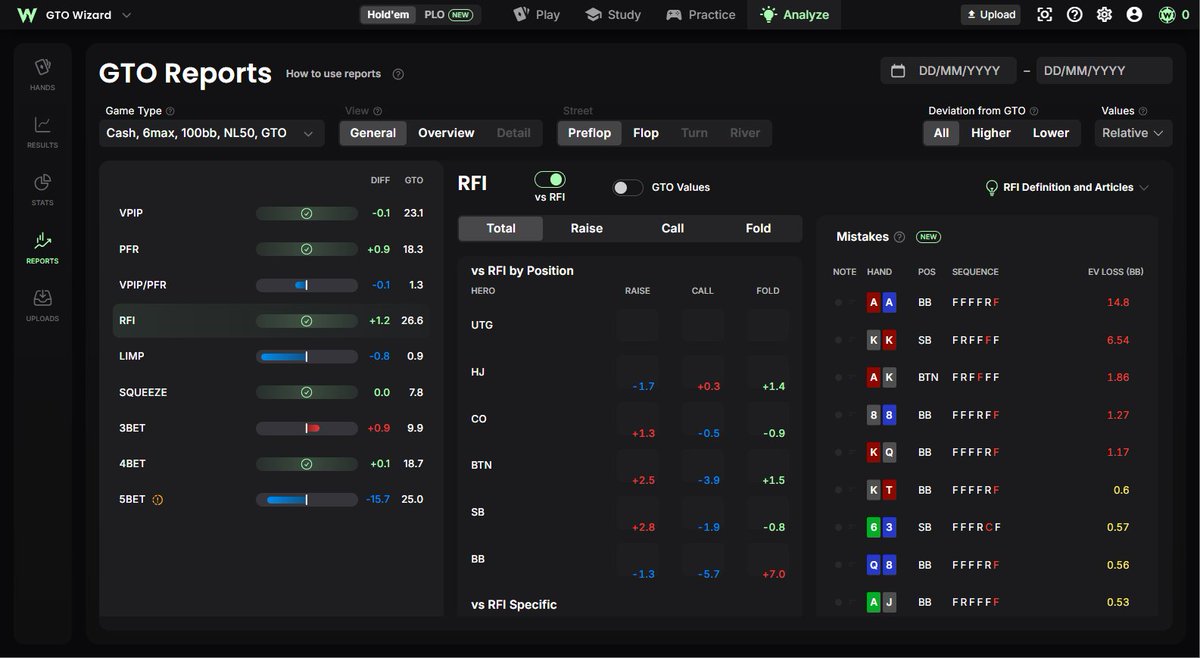Viewport: 1200px width, 658px height.
Task: Expand RFI Definition and Articles
Action: pyautogui.click(x=1067, y=187)
